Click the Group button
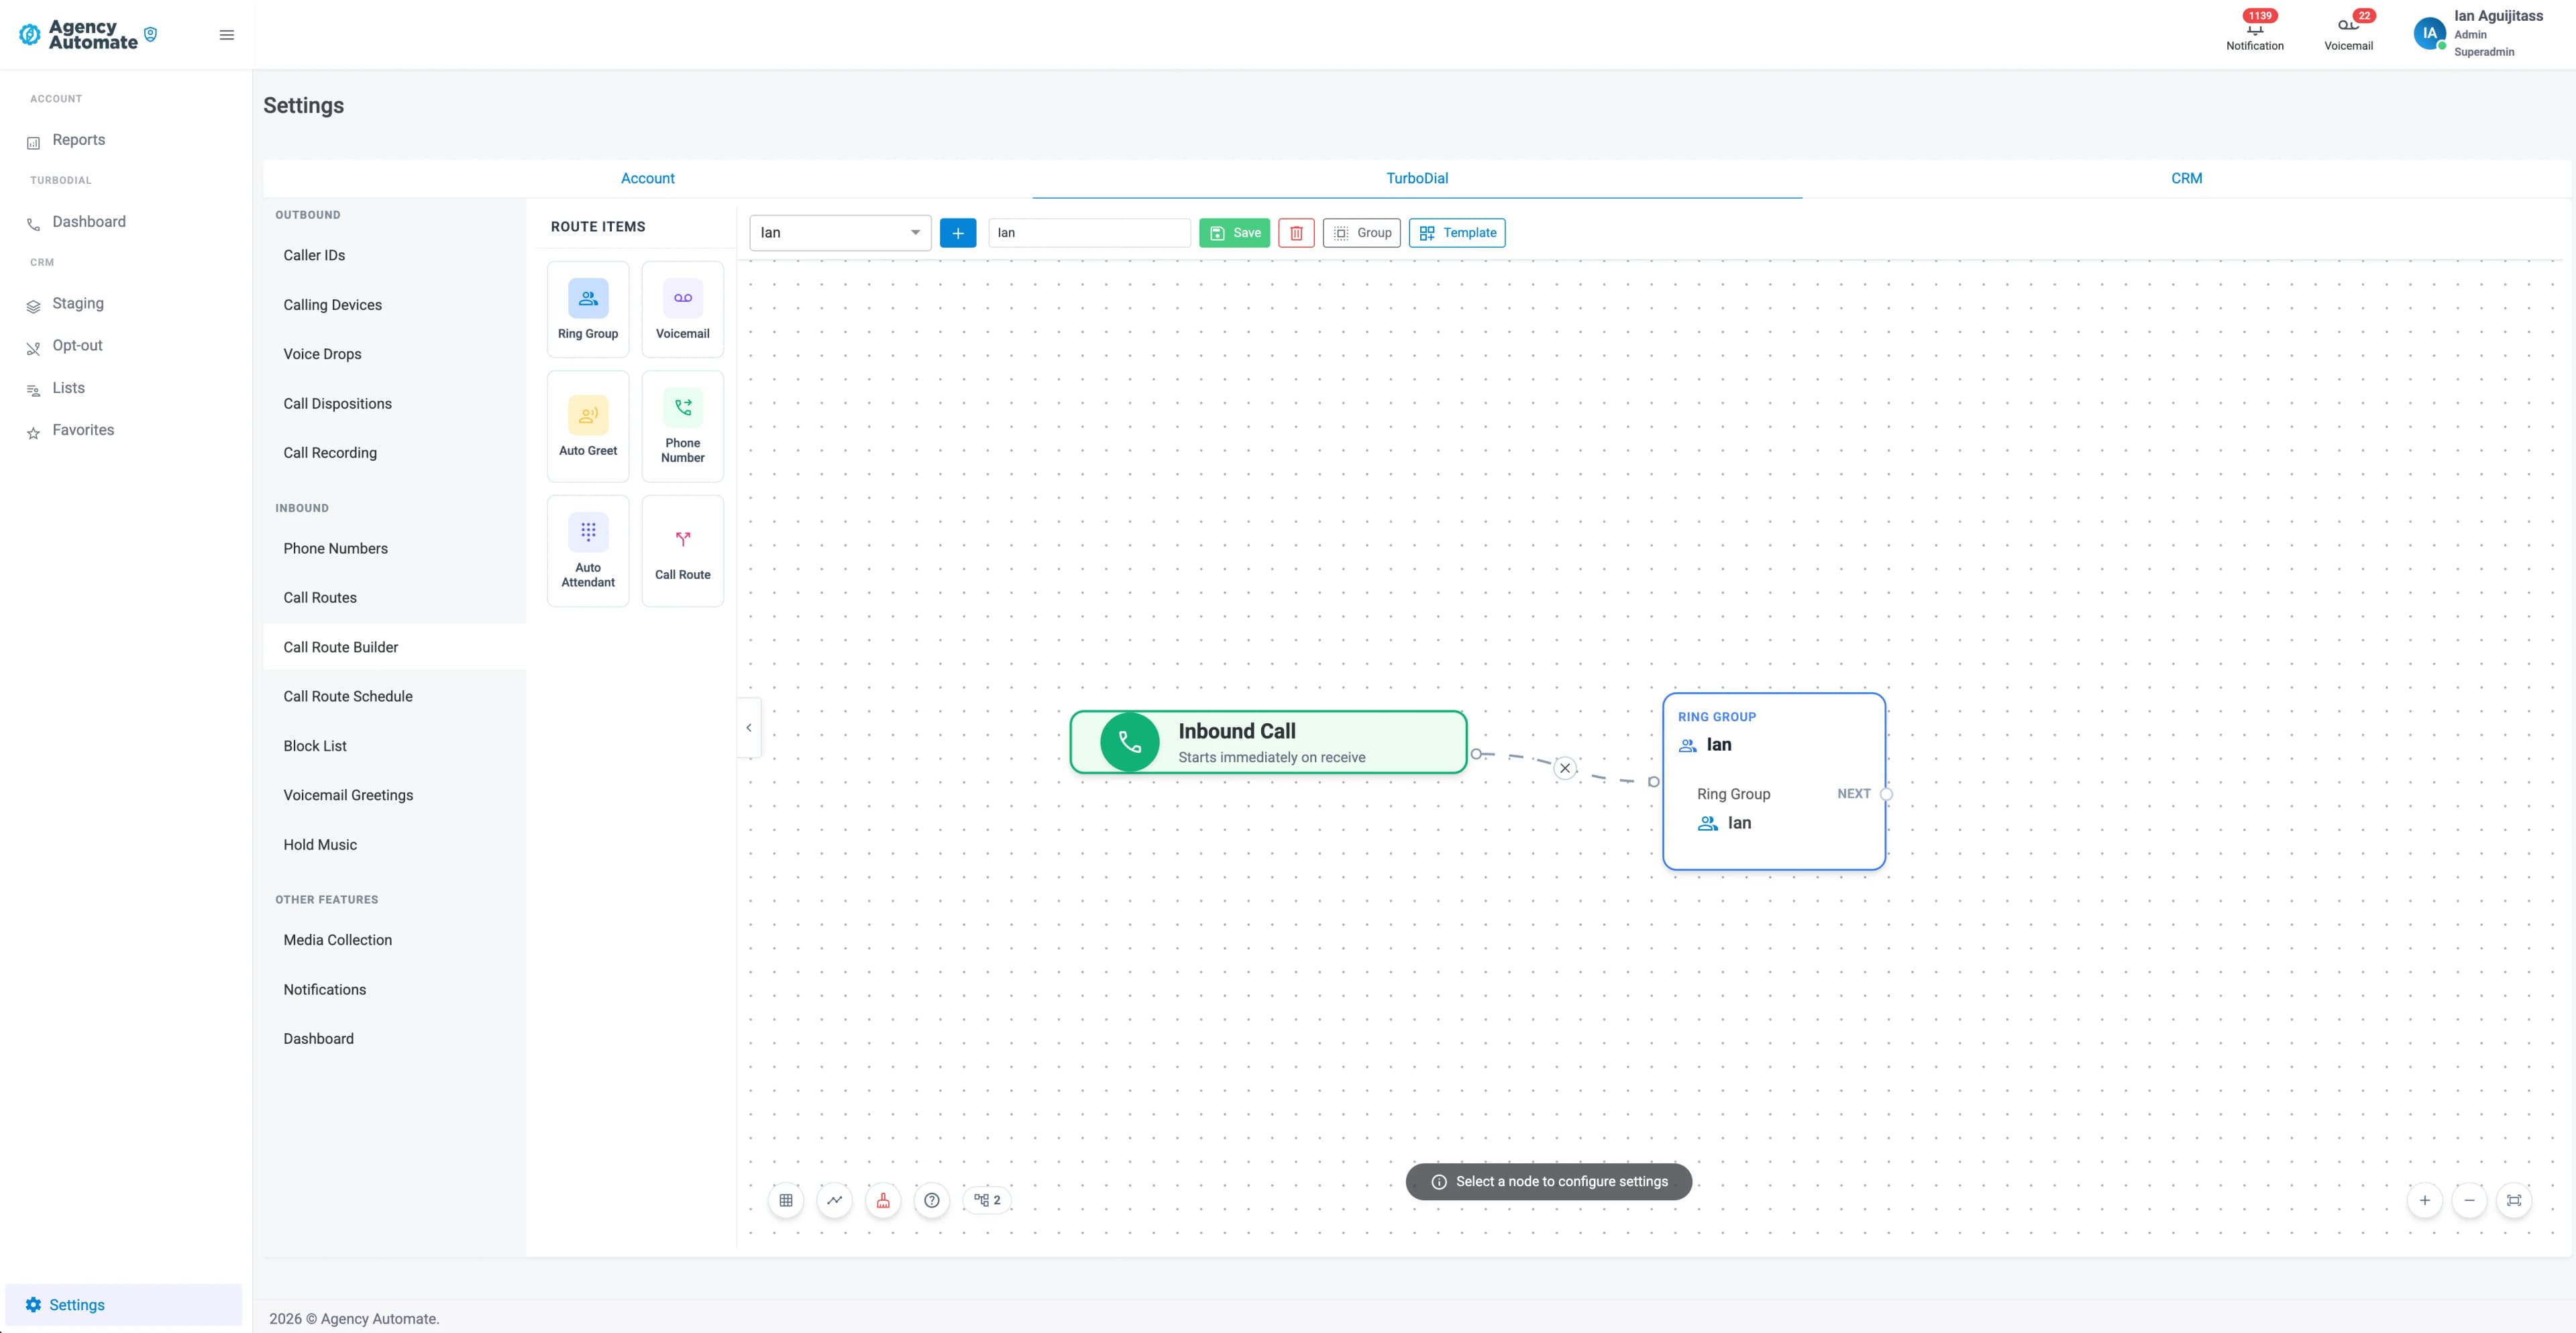The height and width of the screenshot is (1333, 2576). (x=1362, y=233)
